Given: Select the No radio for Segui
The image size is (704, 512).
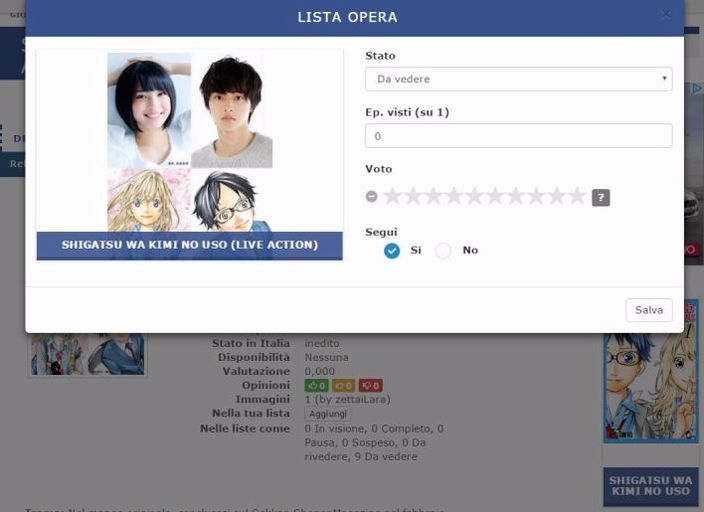Looking at the screenshot, I should tap(443, 251).
